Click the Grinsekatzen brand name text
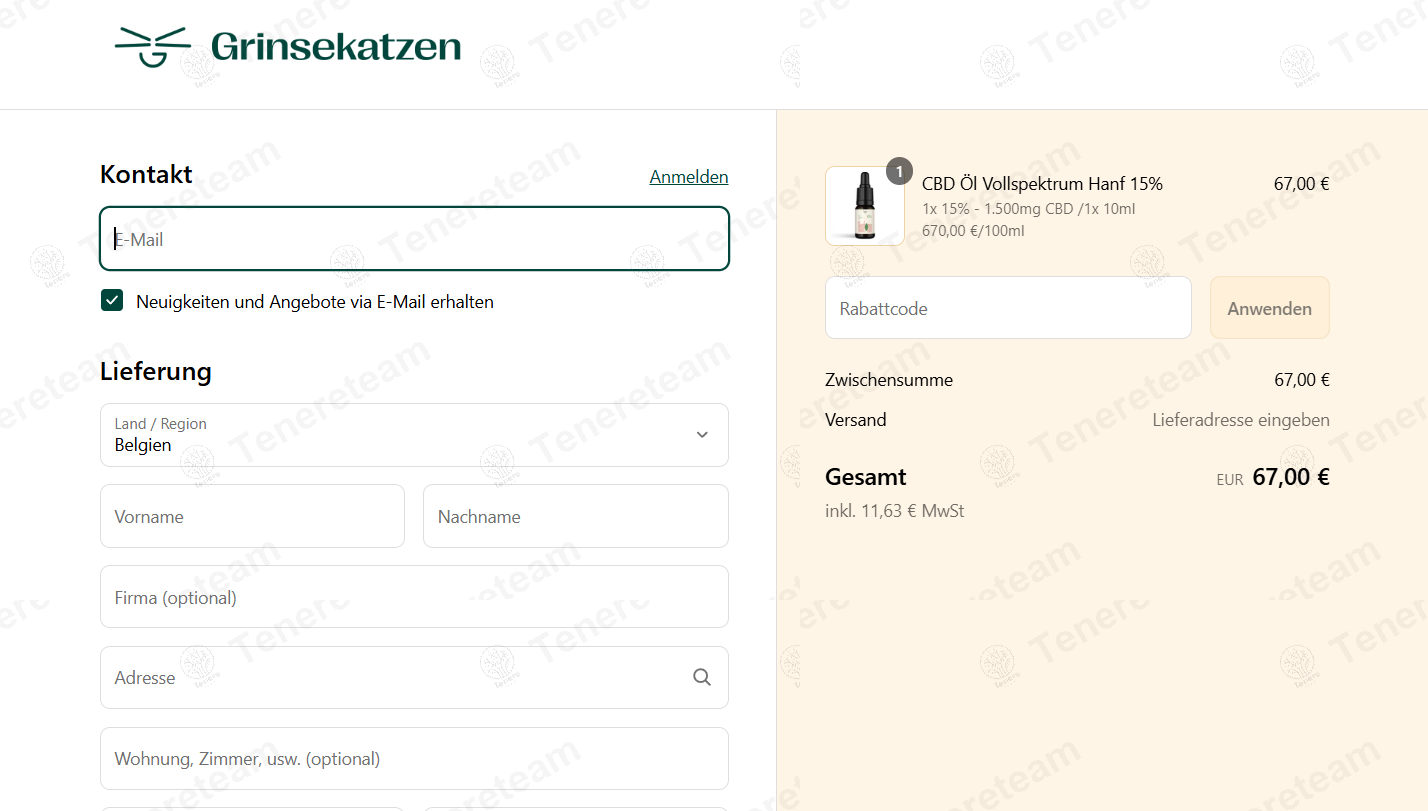Viewport: 1428px width, 811px height. click(336, 46)
